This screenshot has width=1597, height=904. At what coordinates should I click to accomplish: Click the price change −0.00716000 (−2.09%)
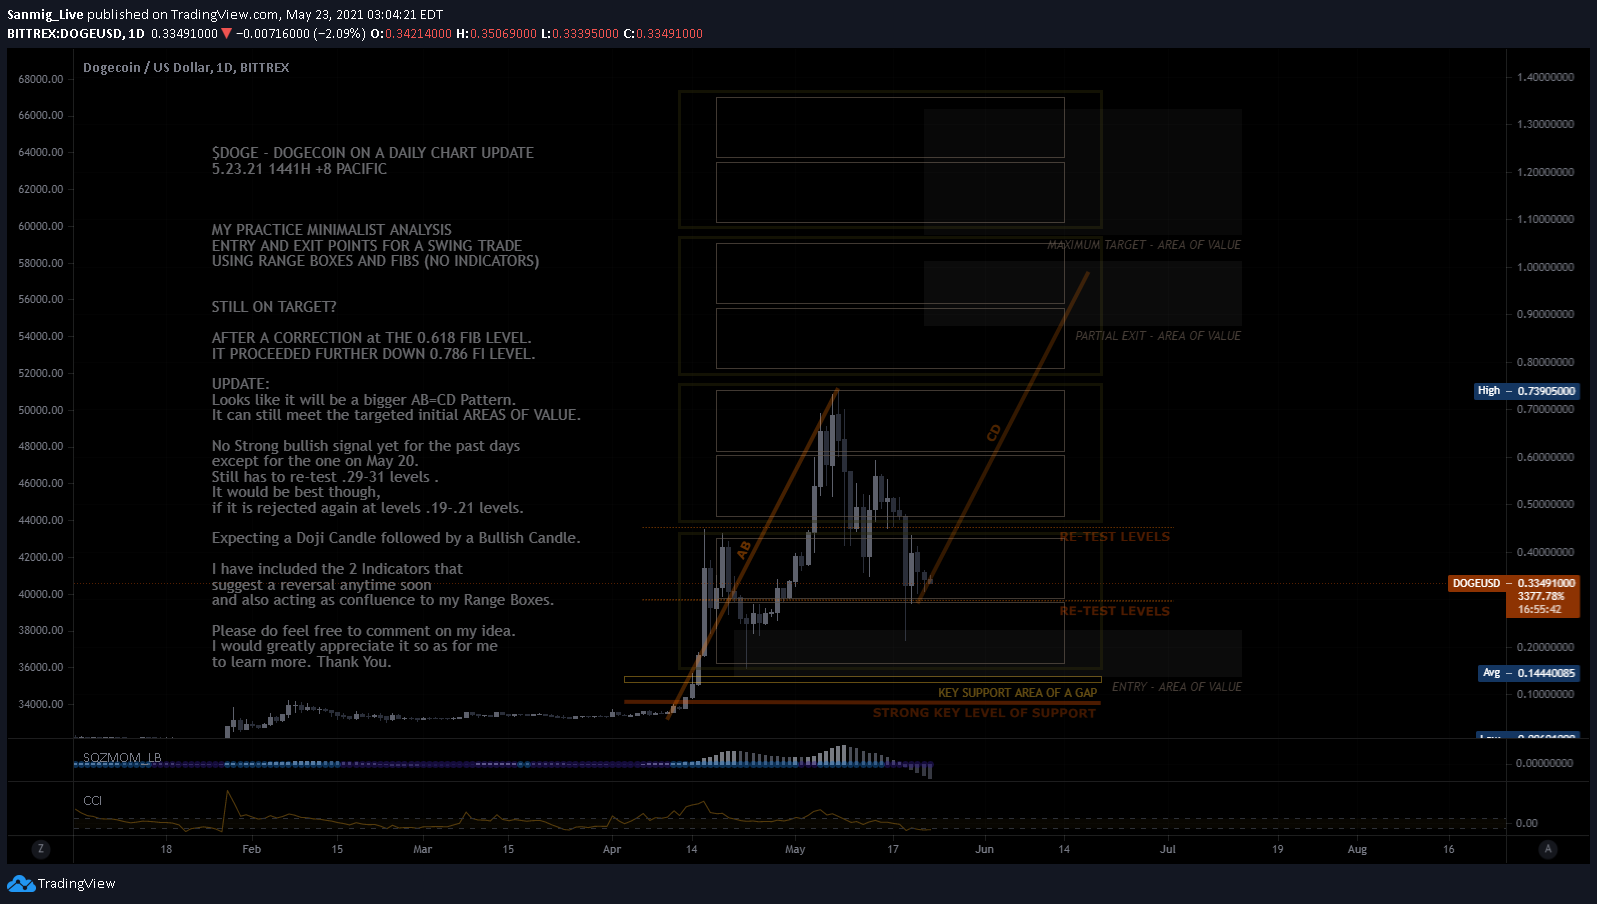click(x=300, y=34)
